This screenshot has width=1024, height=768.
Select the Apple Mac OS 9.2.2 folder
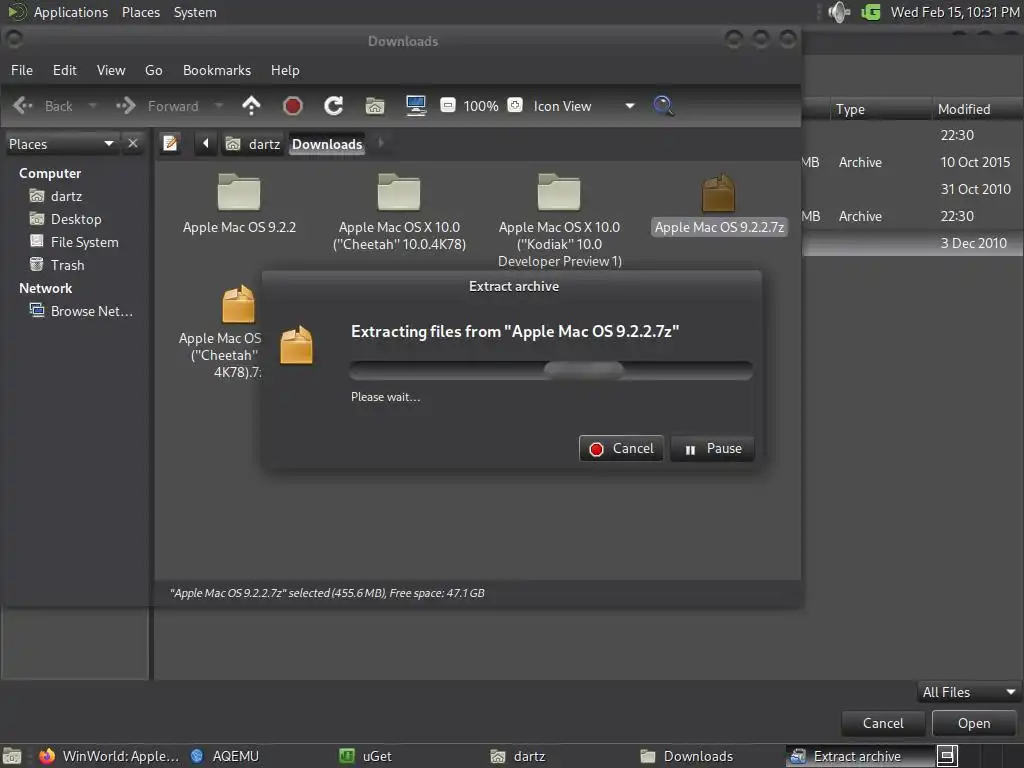point(239,204)
